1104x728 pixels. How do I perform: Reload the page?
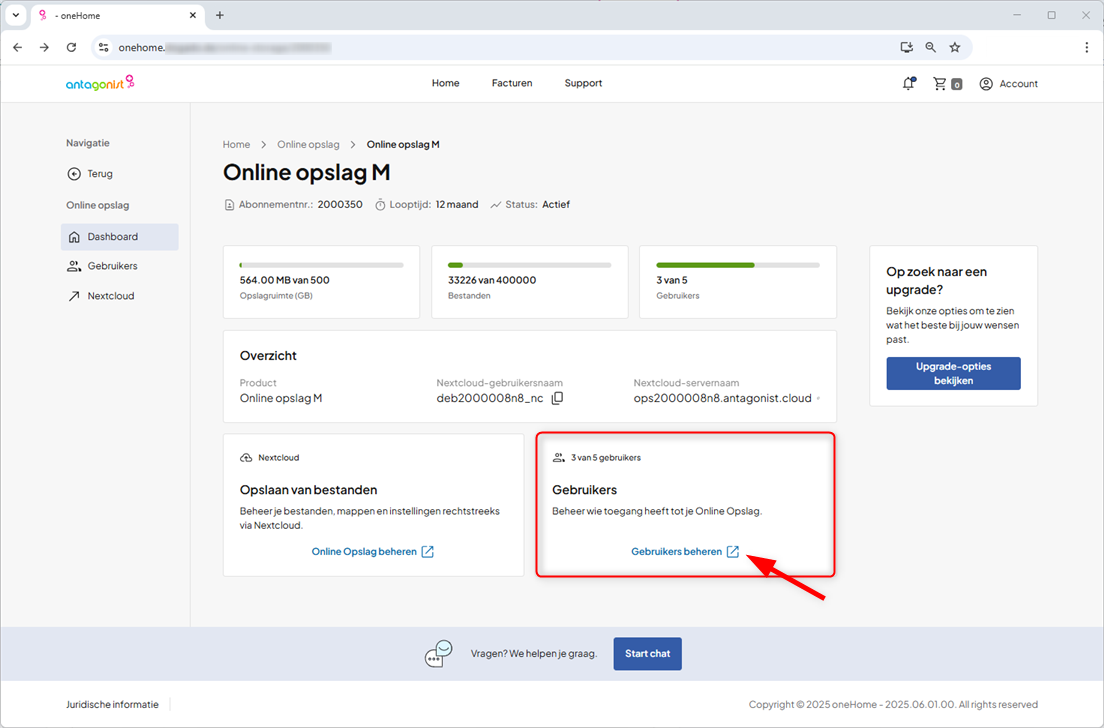71,47
